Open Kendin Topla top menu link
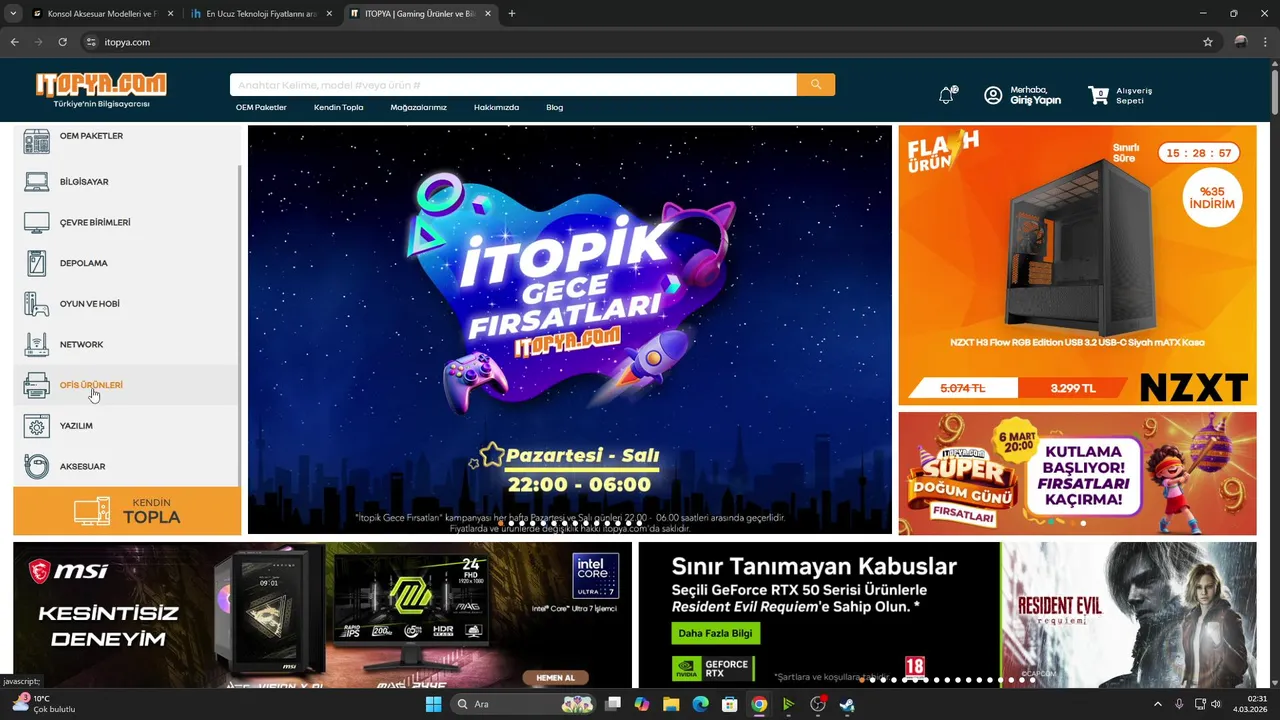 (x=339, y=107)
